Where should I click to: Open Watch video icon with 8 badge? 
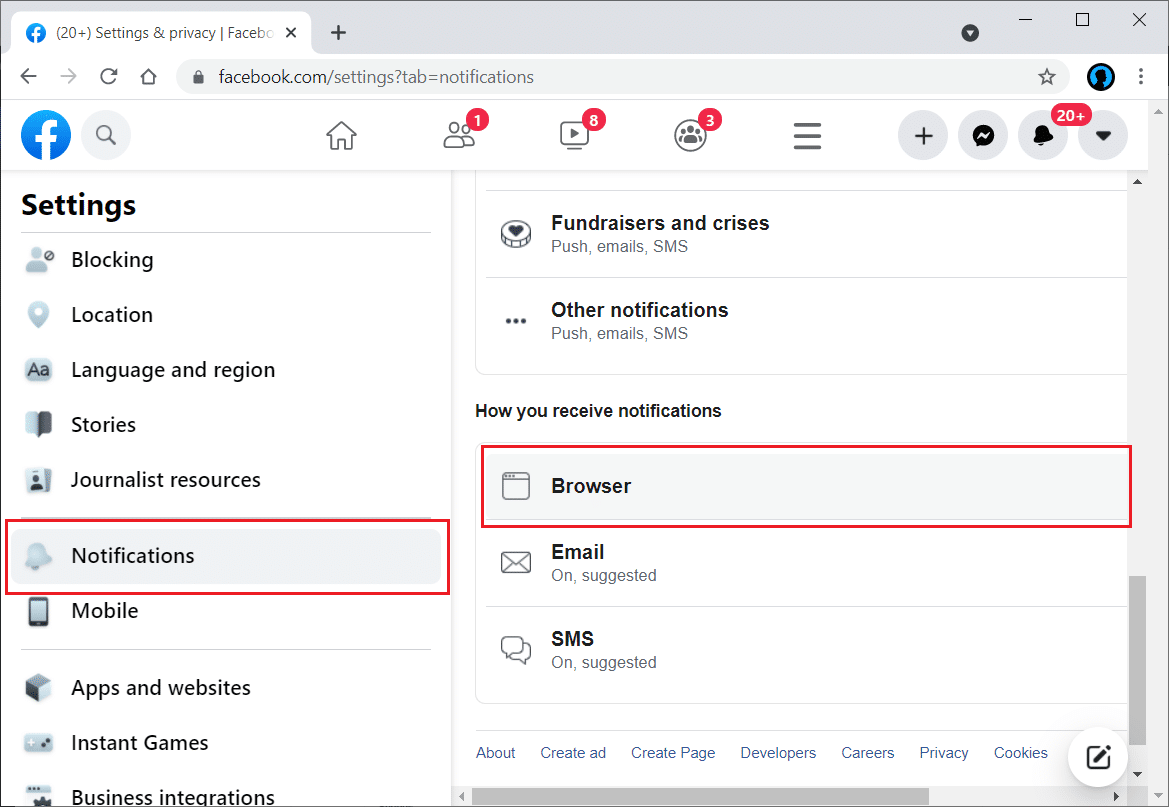[574, 135]
